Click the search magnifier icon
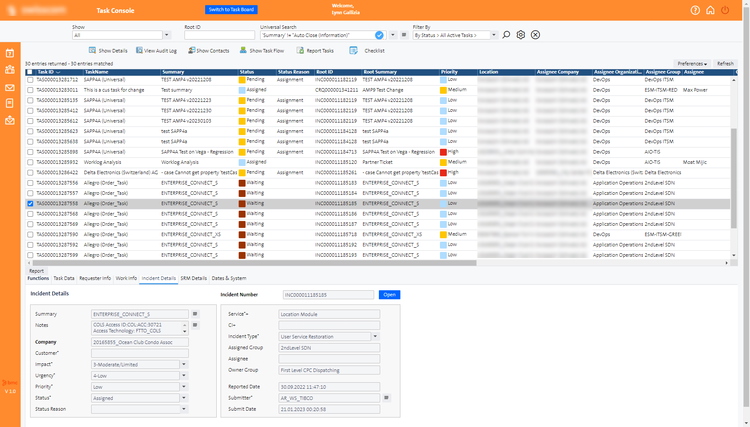The height and width of the screenshot is (427, 750). (507, 35)
